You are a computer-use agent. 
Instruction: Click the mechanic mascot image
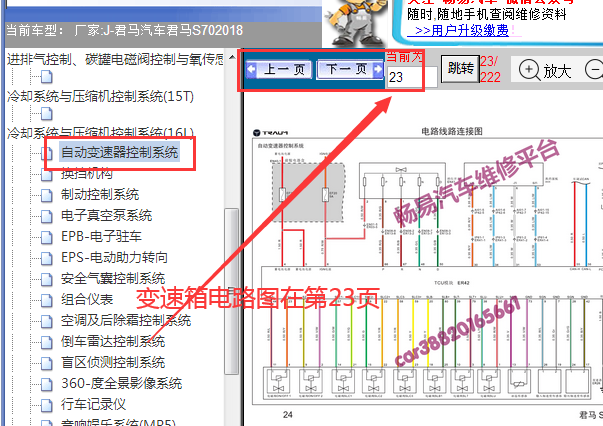tap(355, 22)
